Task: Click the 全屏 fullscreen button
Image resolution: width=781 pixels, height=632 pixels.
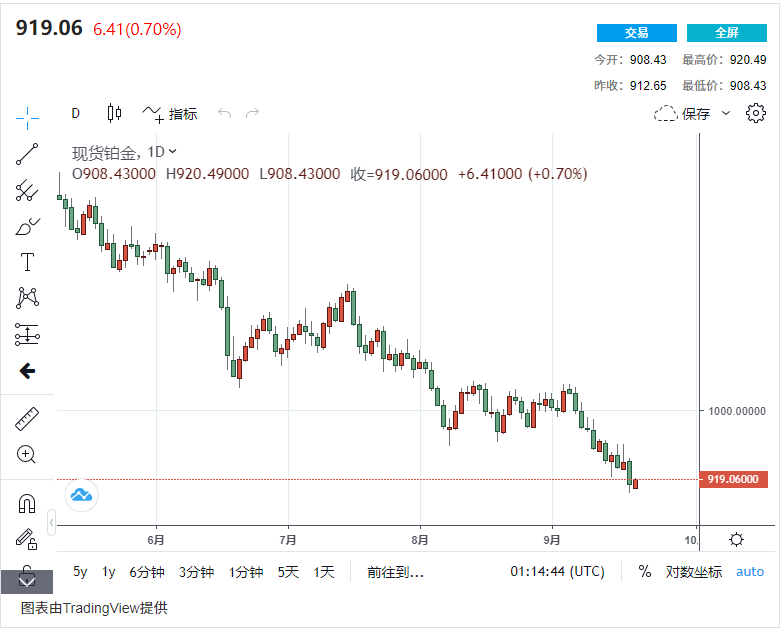Action: click(x=726, y=33)
